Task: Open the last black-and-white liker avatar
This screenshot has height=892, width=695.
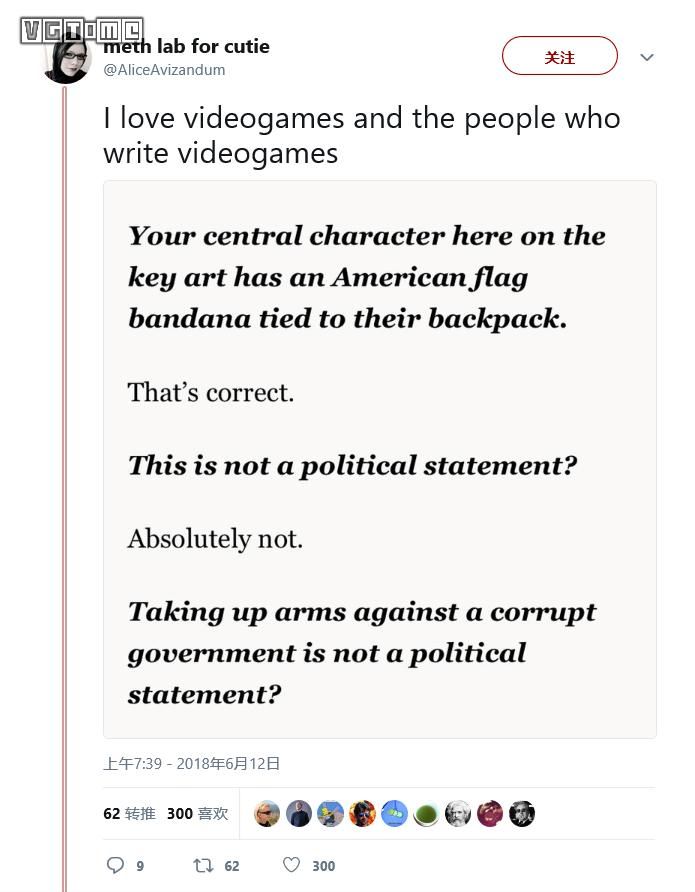Action: point(522,813)
